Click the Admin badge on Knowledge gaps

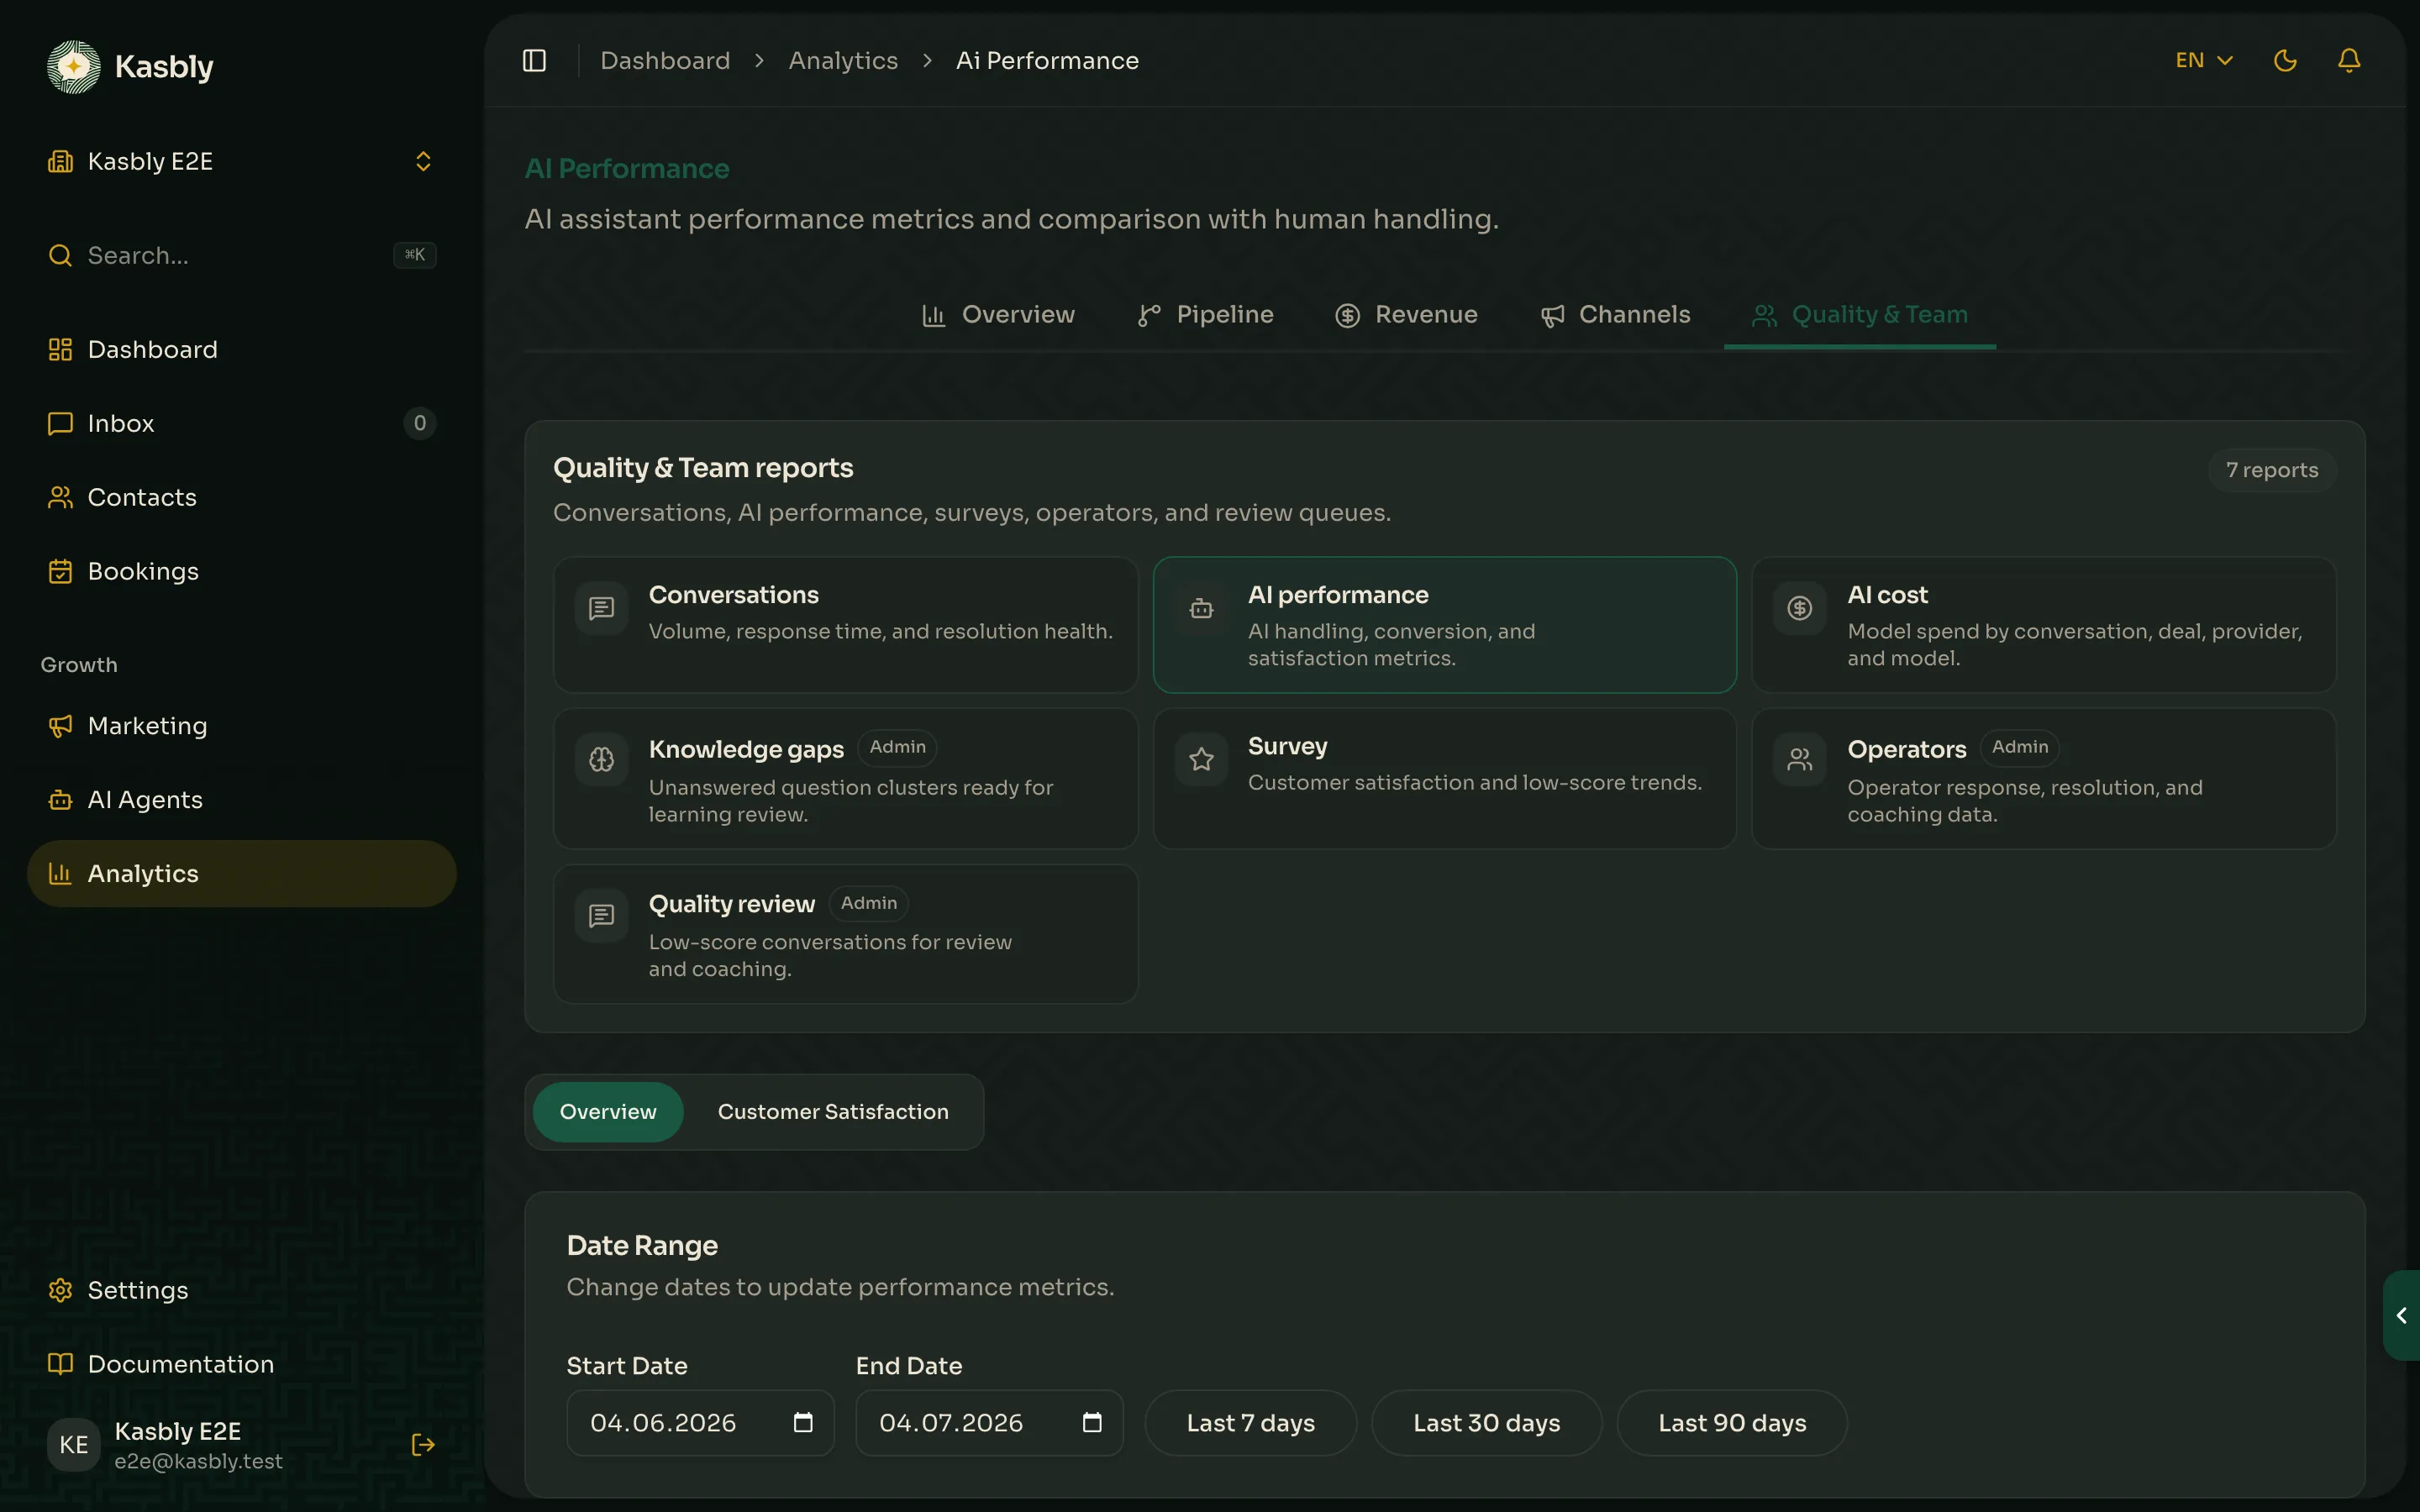(897, 748)
